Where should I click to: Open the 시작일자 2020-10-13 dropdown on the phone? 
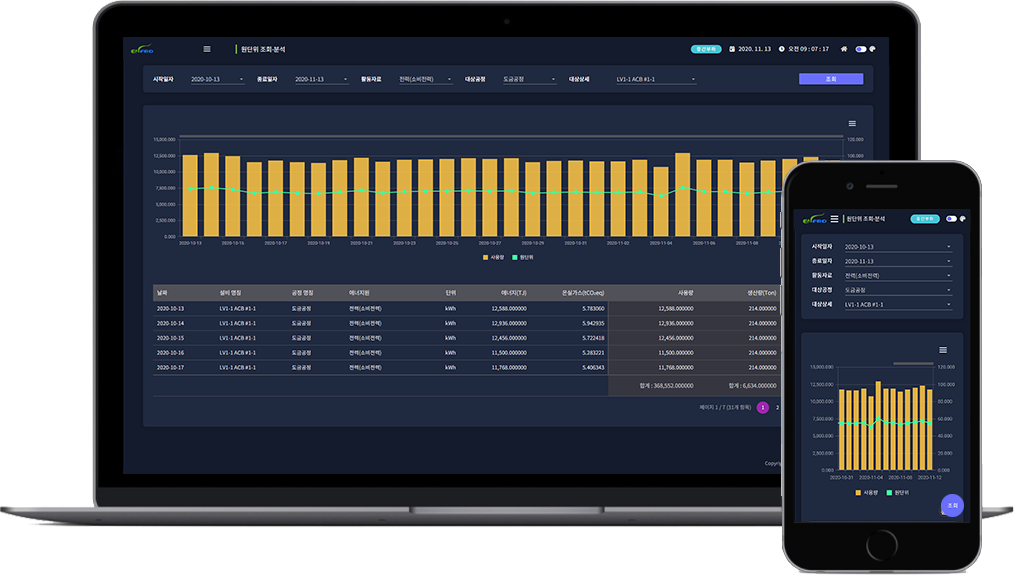[x=898, y=247]
